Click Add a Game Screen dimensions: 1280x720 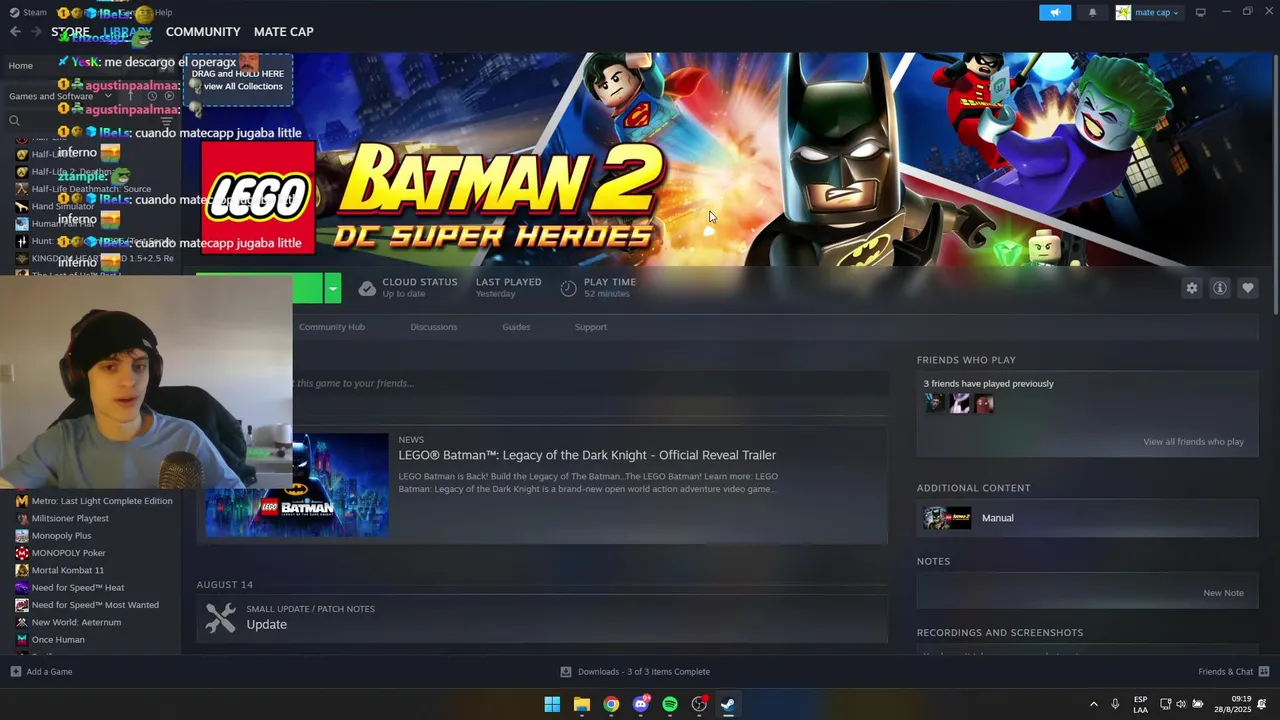point(41,672)
